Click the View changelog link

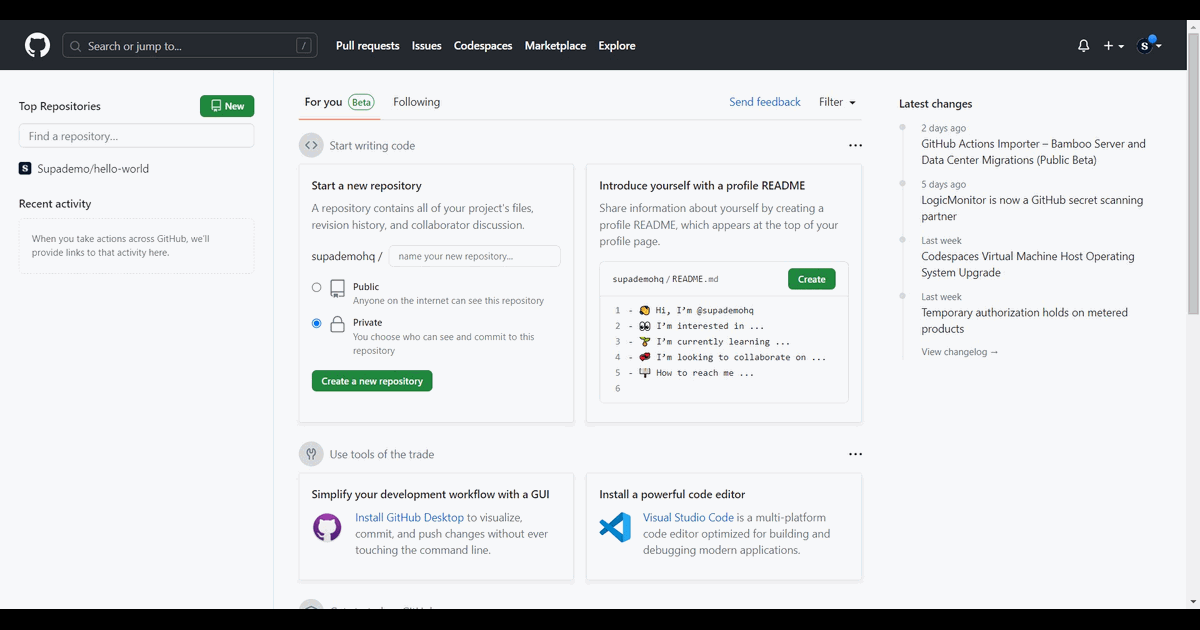coord(960,352)
